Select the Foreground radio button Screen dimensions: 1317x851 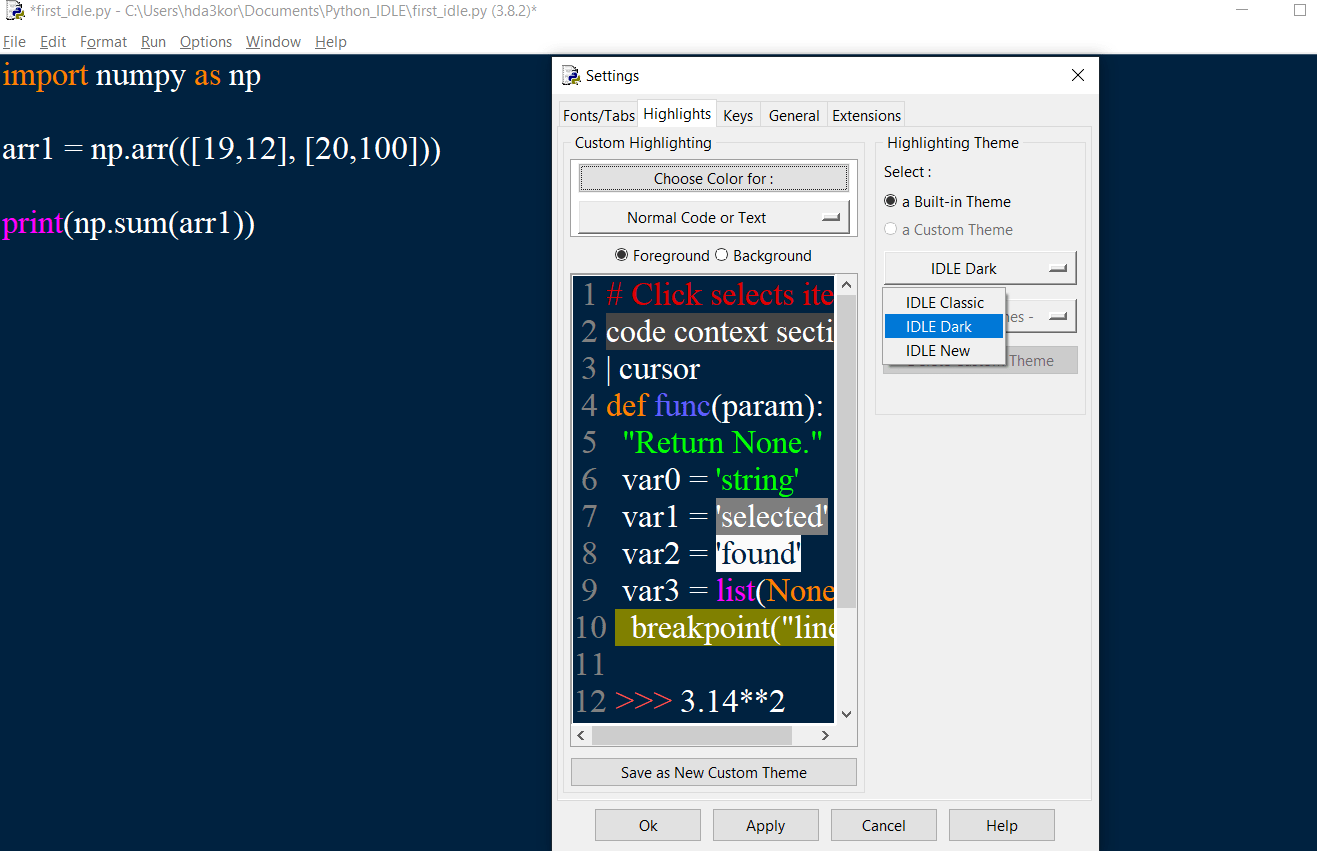[x=662, y=256]
